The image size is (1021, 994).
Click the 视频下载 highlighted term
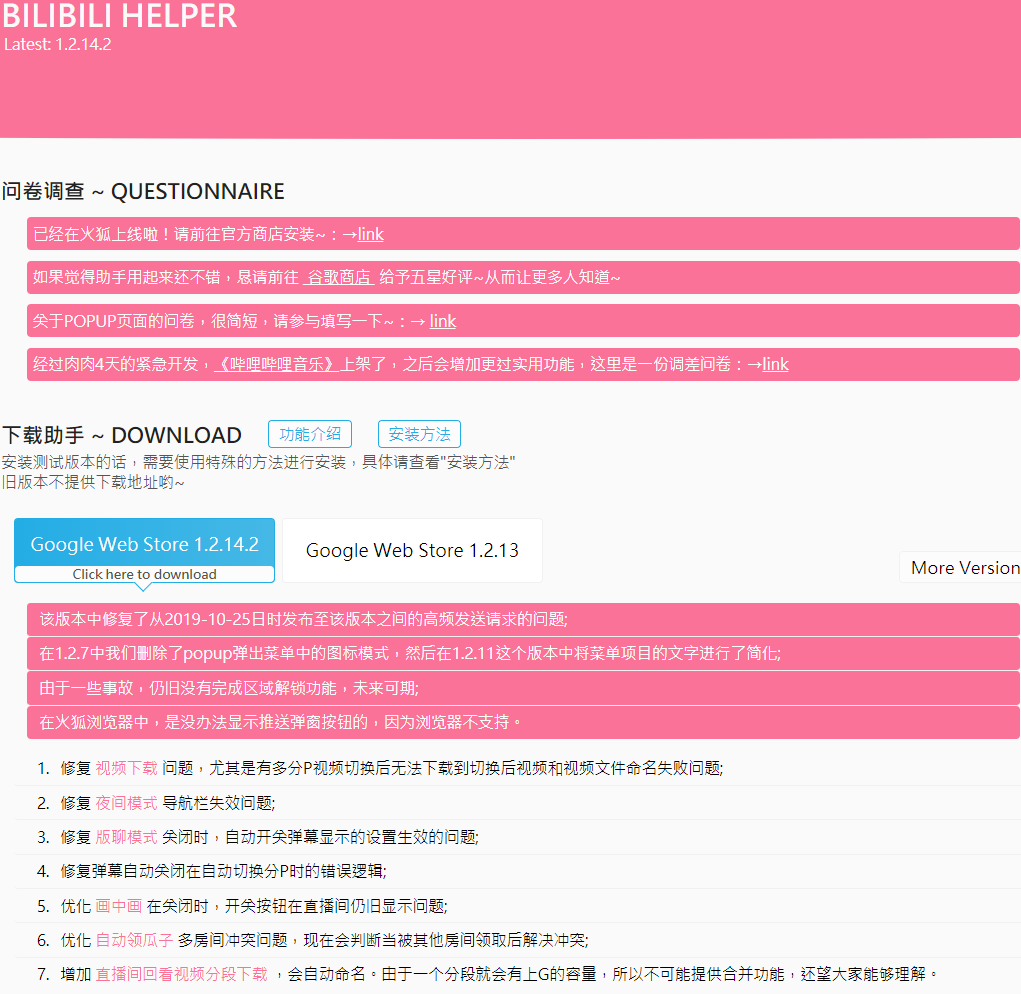coord(126,768)
